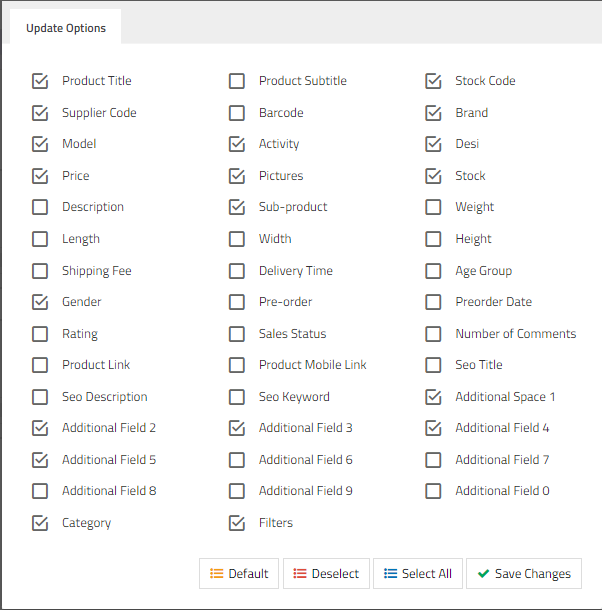Screen dimensions: 602x610
Task: Untick the Brand checkbox
Action: (x=433, y=113)
